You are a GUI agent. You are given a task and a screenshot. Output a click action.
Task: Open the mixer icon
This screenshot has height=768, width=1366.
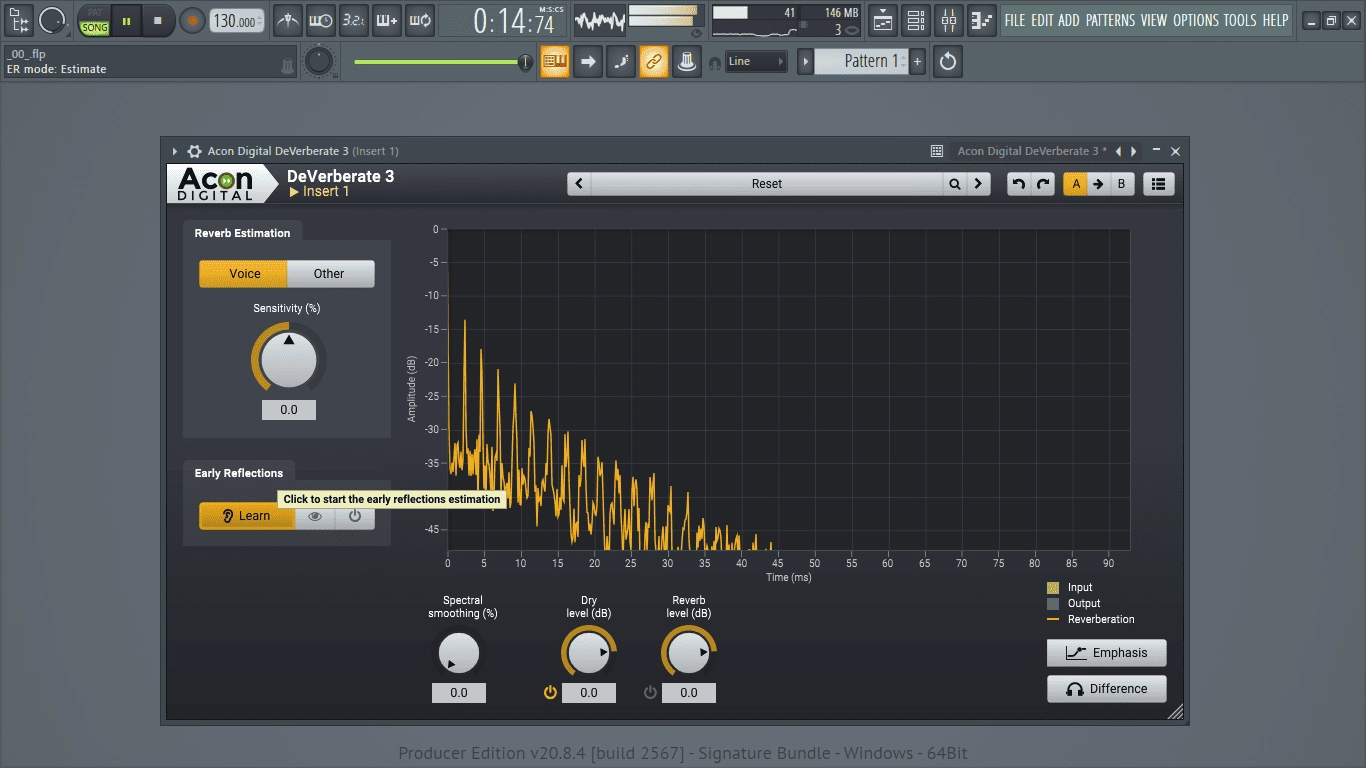pyautogui.click(x=949, y=19)
